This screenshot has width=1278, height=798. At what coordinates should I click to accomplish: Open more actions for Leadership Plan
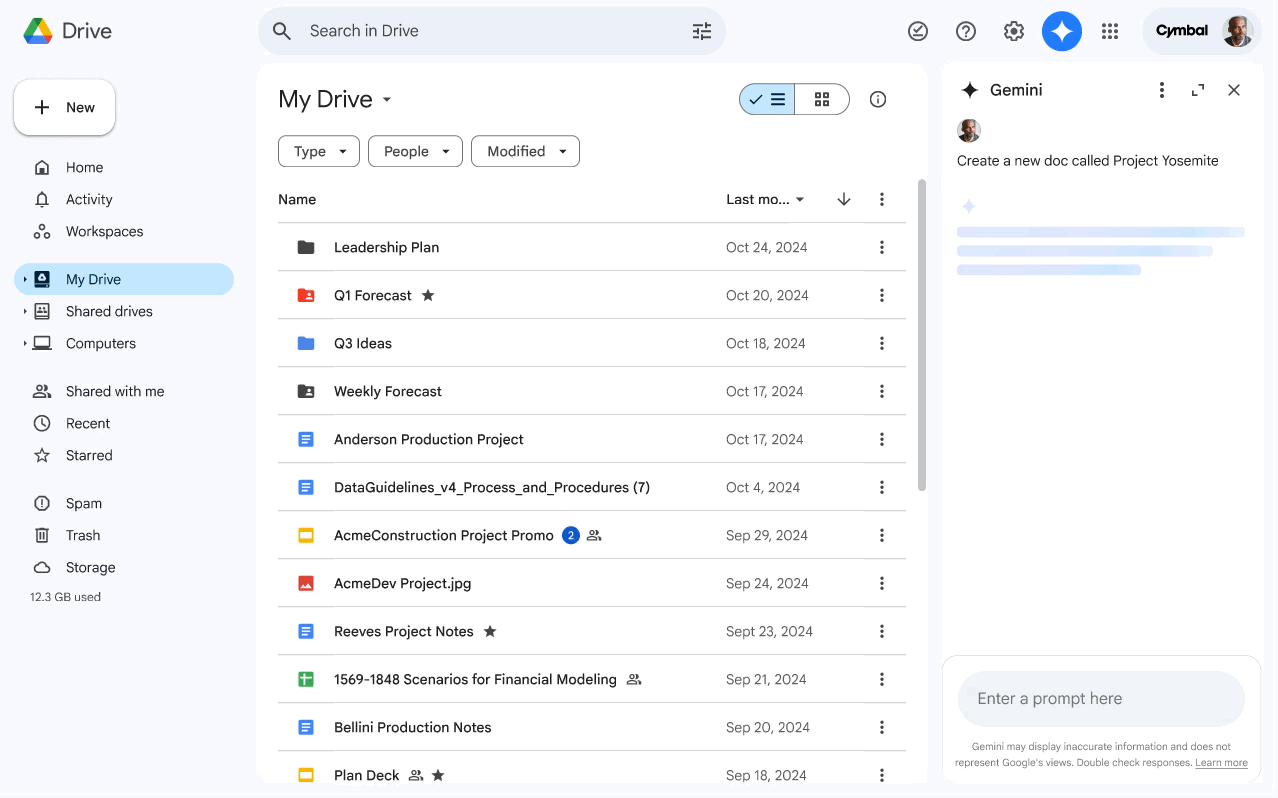pyautogui.click(x=882, y=247)
